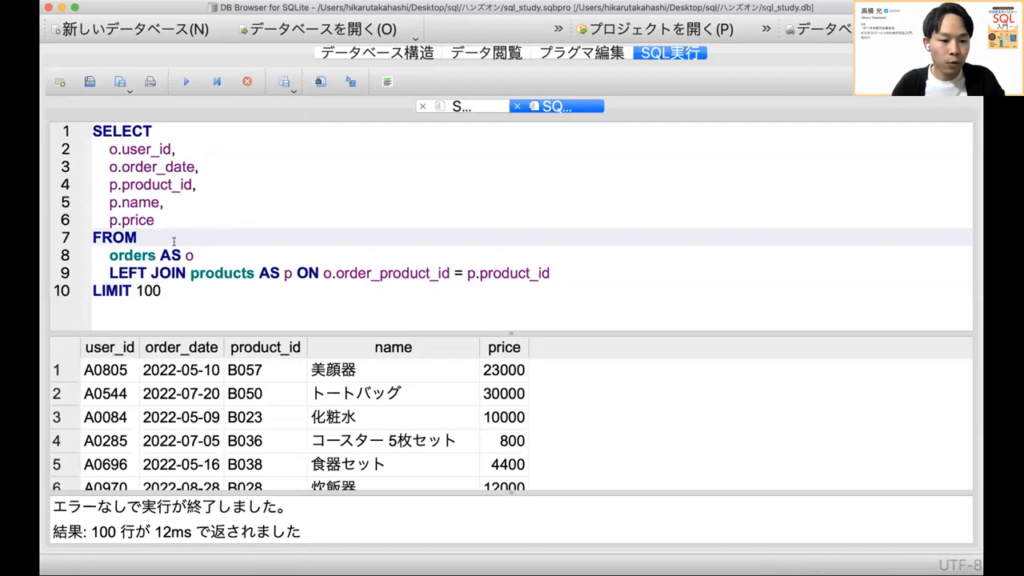The height and width of the screenshot is (576, 1024).
Task: Click the open new SQL tab icon
Action: (60, 82)
